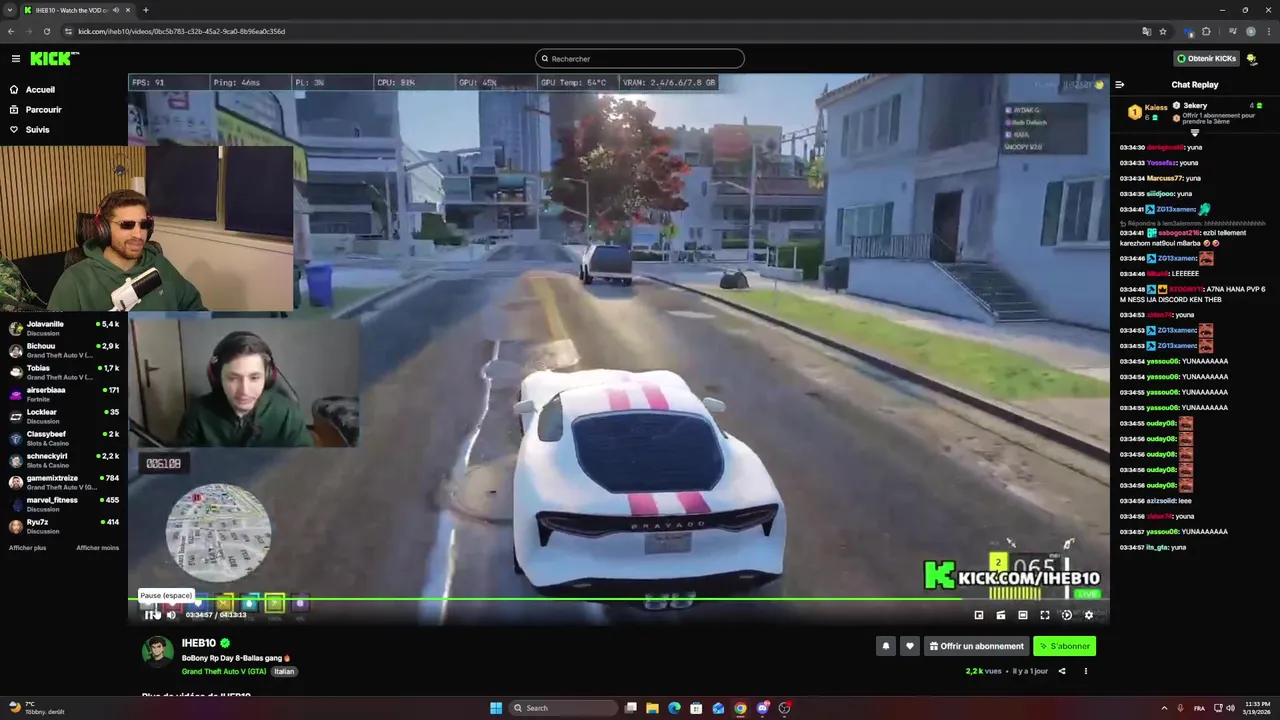
Task: Open the Classybeef channel
Action: click(64, 438)
